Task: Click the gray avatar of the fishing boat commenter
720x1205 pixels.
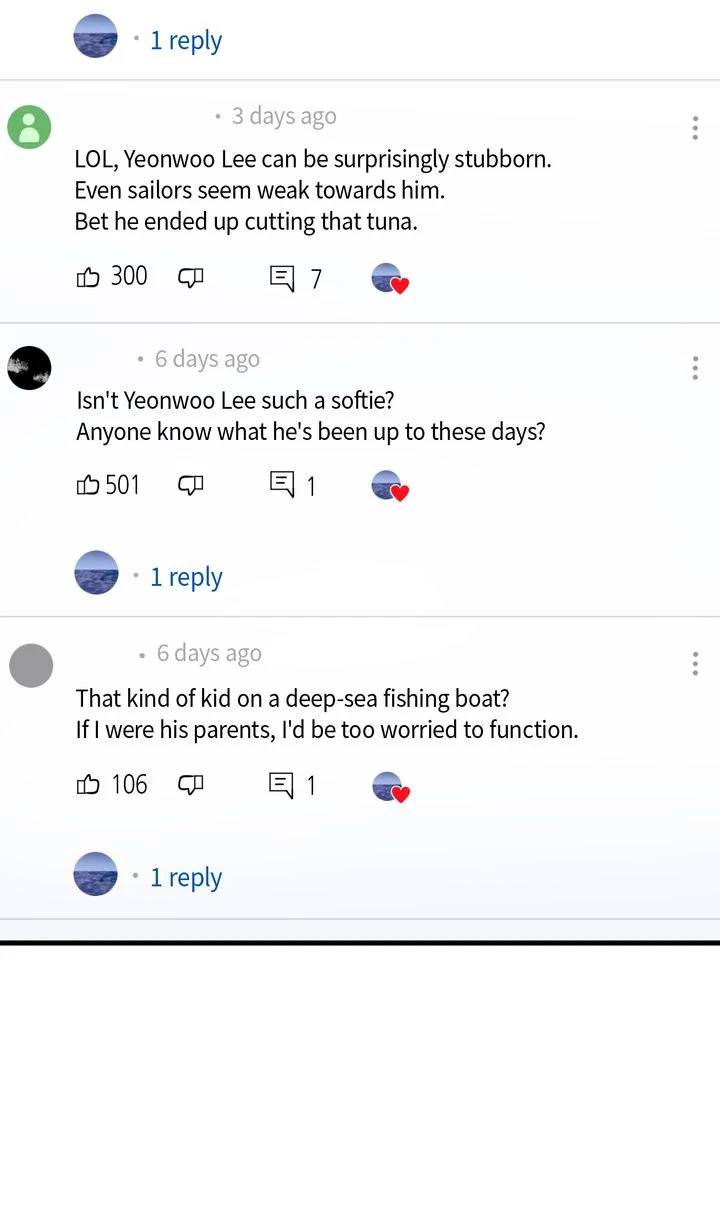Action: (31, 665)
